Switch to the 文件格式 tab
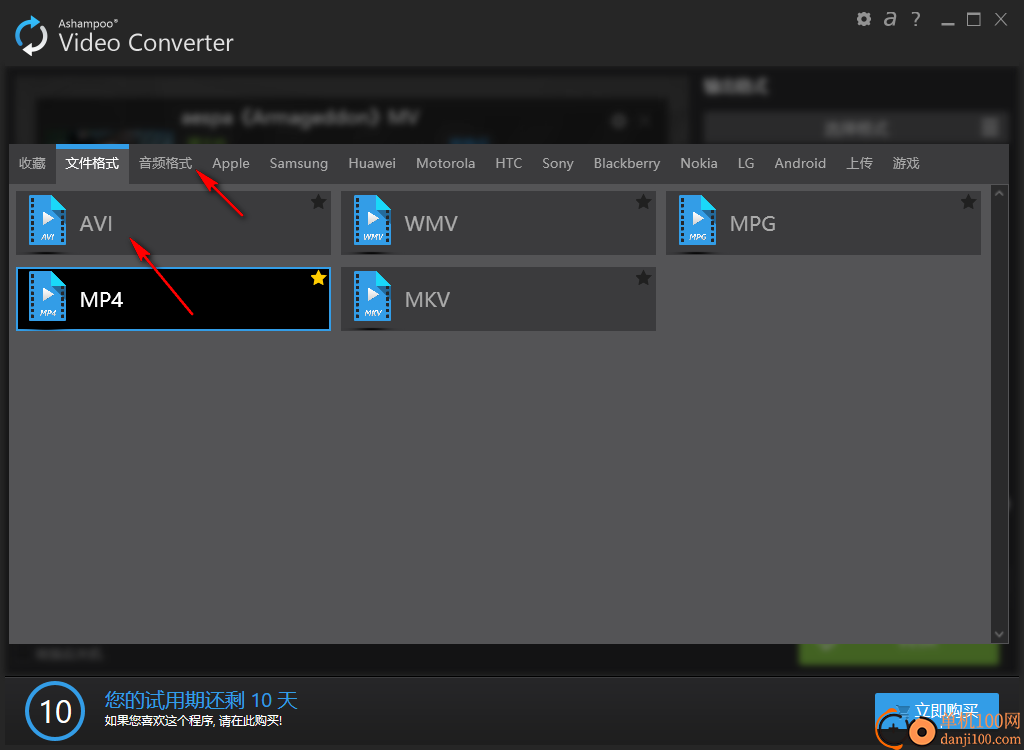The width and height of the screenshot is (1024, 750). coord(92,163)
